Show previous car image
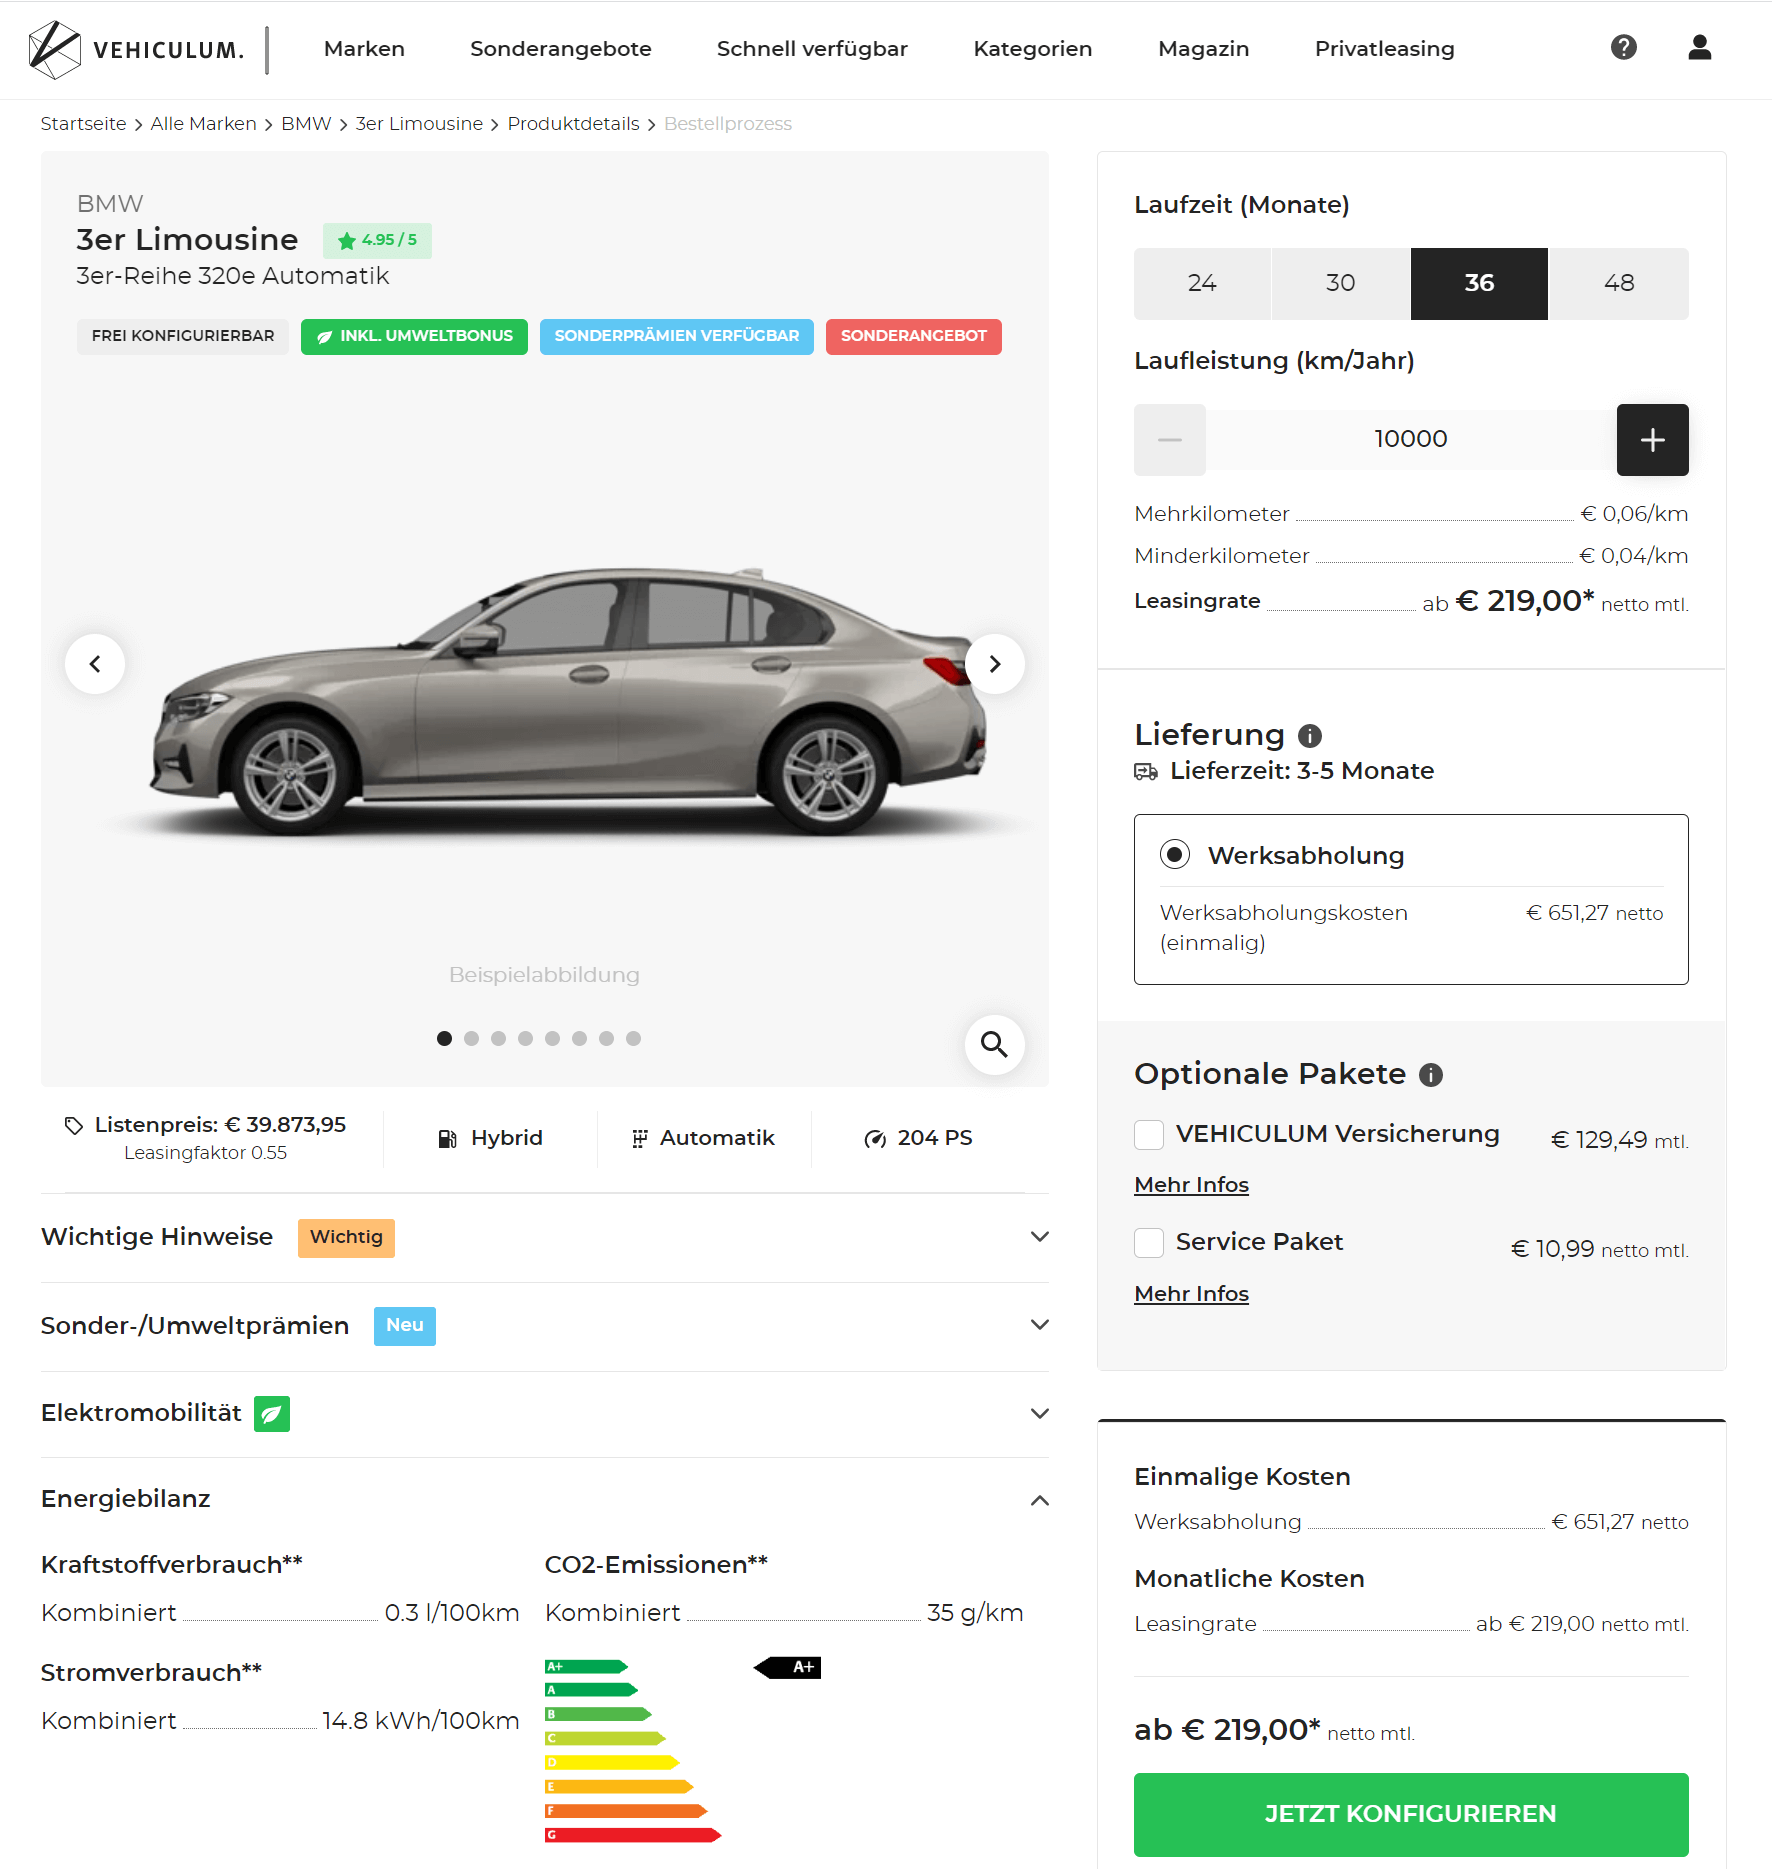This screenshot has width=1772, height=1869. point(95,664)
